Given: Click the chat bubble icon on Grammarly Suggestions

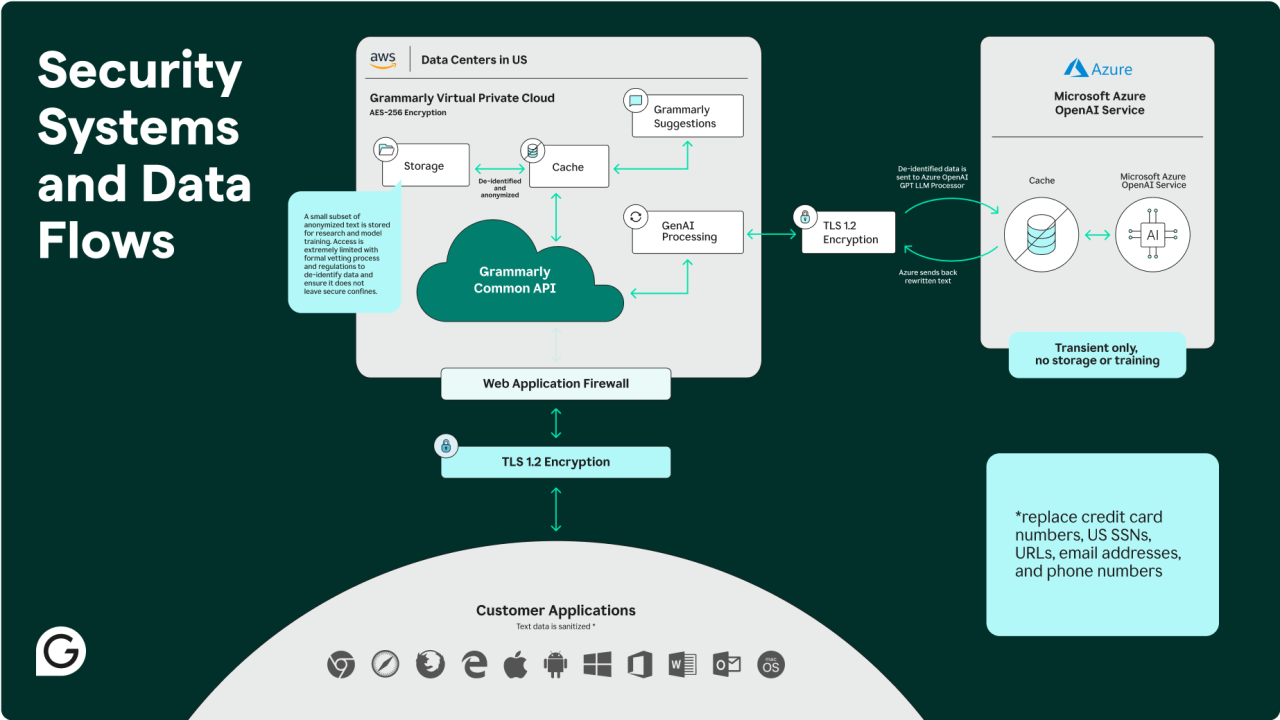Looking at the screenshot, I should click(635, 101).
